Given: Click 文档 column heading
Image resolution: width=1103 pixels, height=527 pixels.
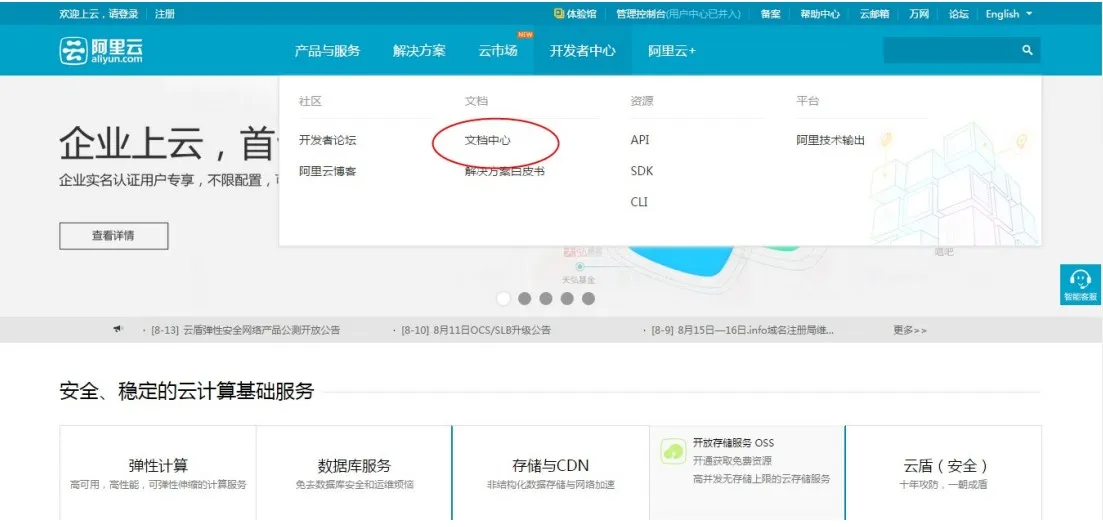Looking at the screenshot, I should (x=476, y=101).
